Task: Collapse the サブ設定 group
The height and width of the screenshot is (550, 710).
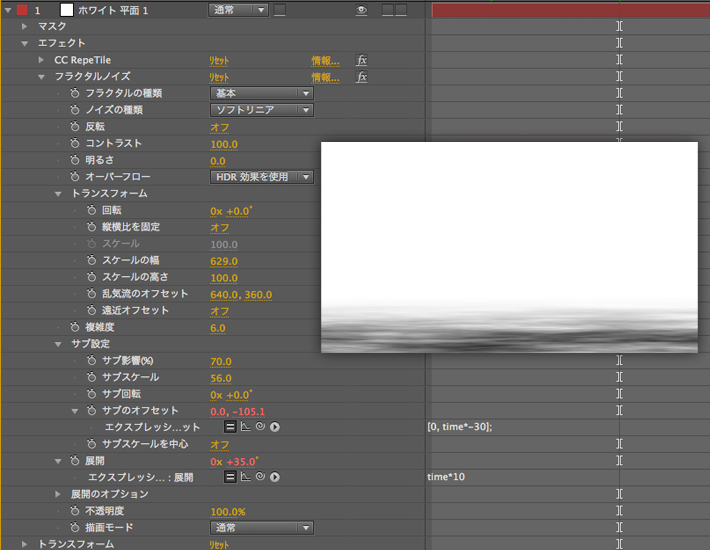Action: 58,344
